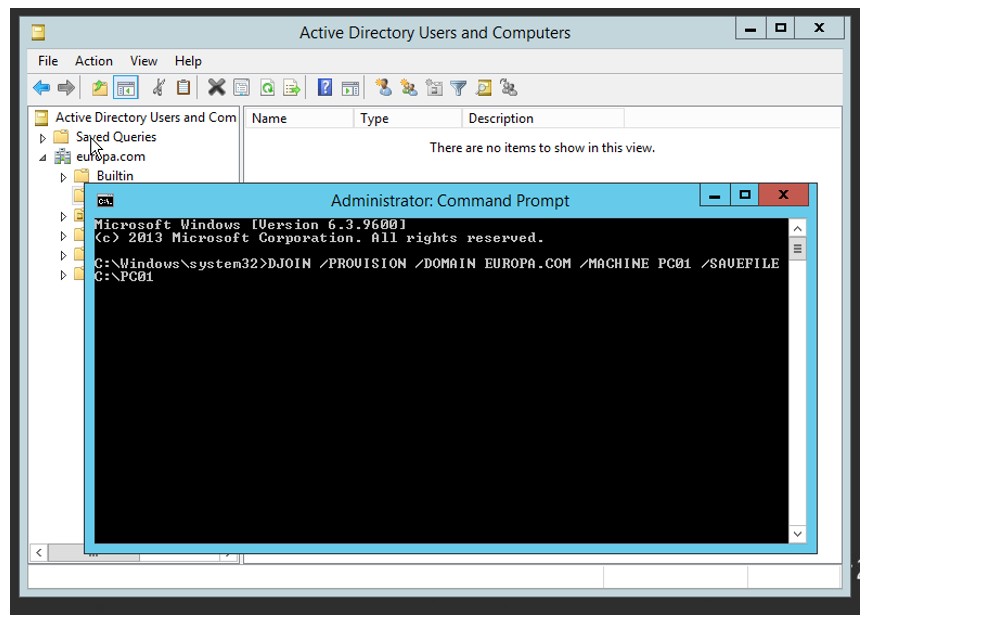Open Properties via the toolbar sheet icon
The image size is (1008, 625).
coord(242,87)
